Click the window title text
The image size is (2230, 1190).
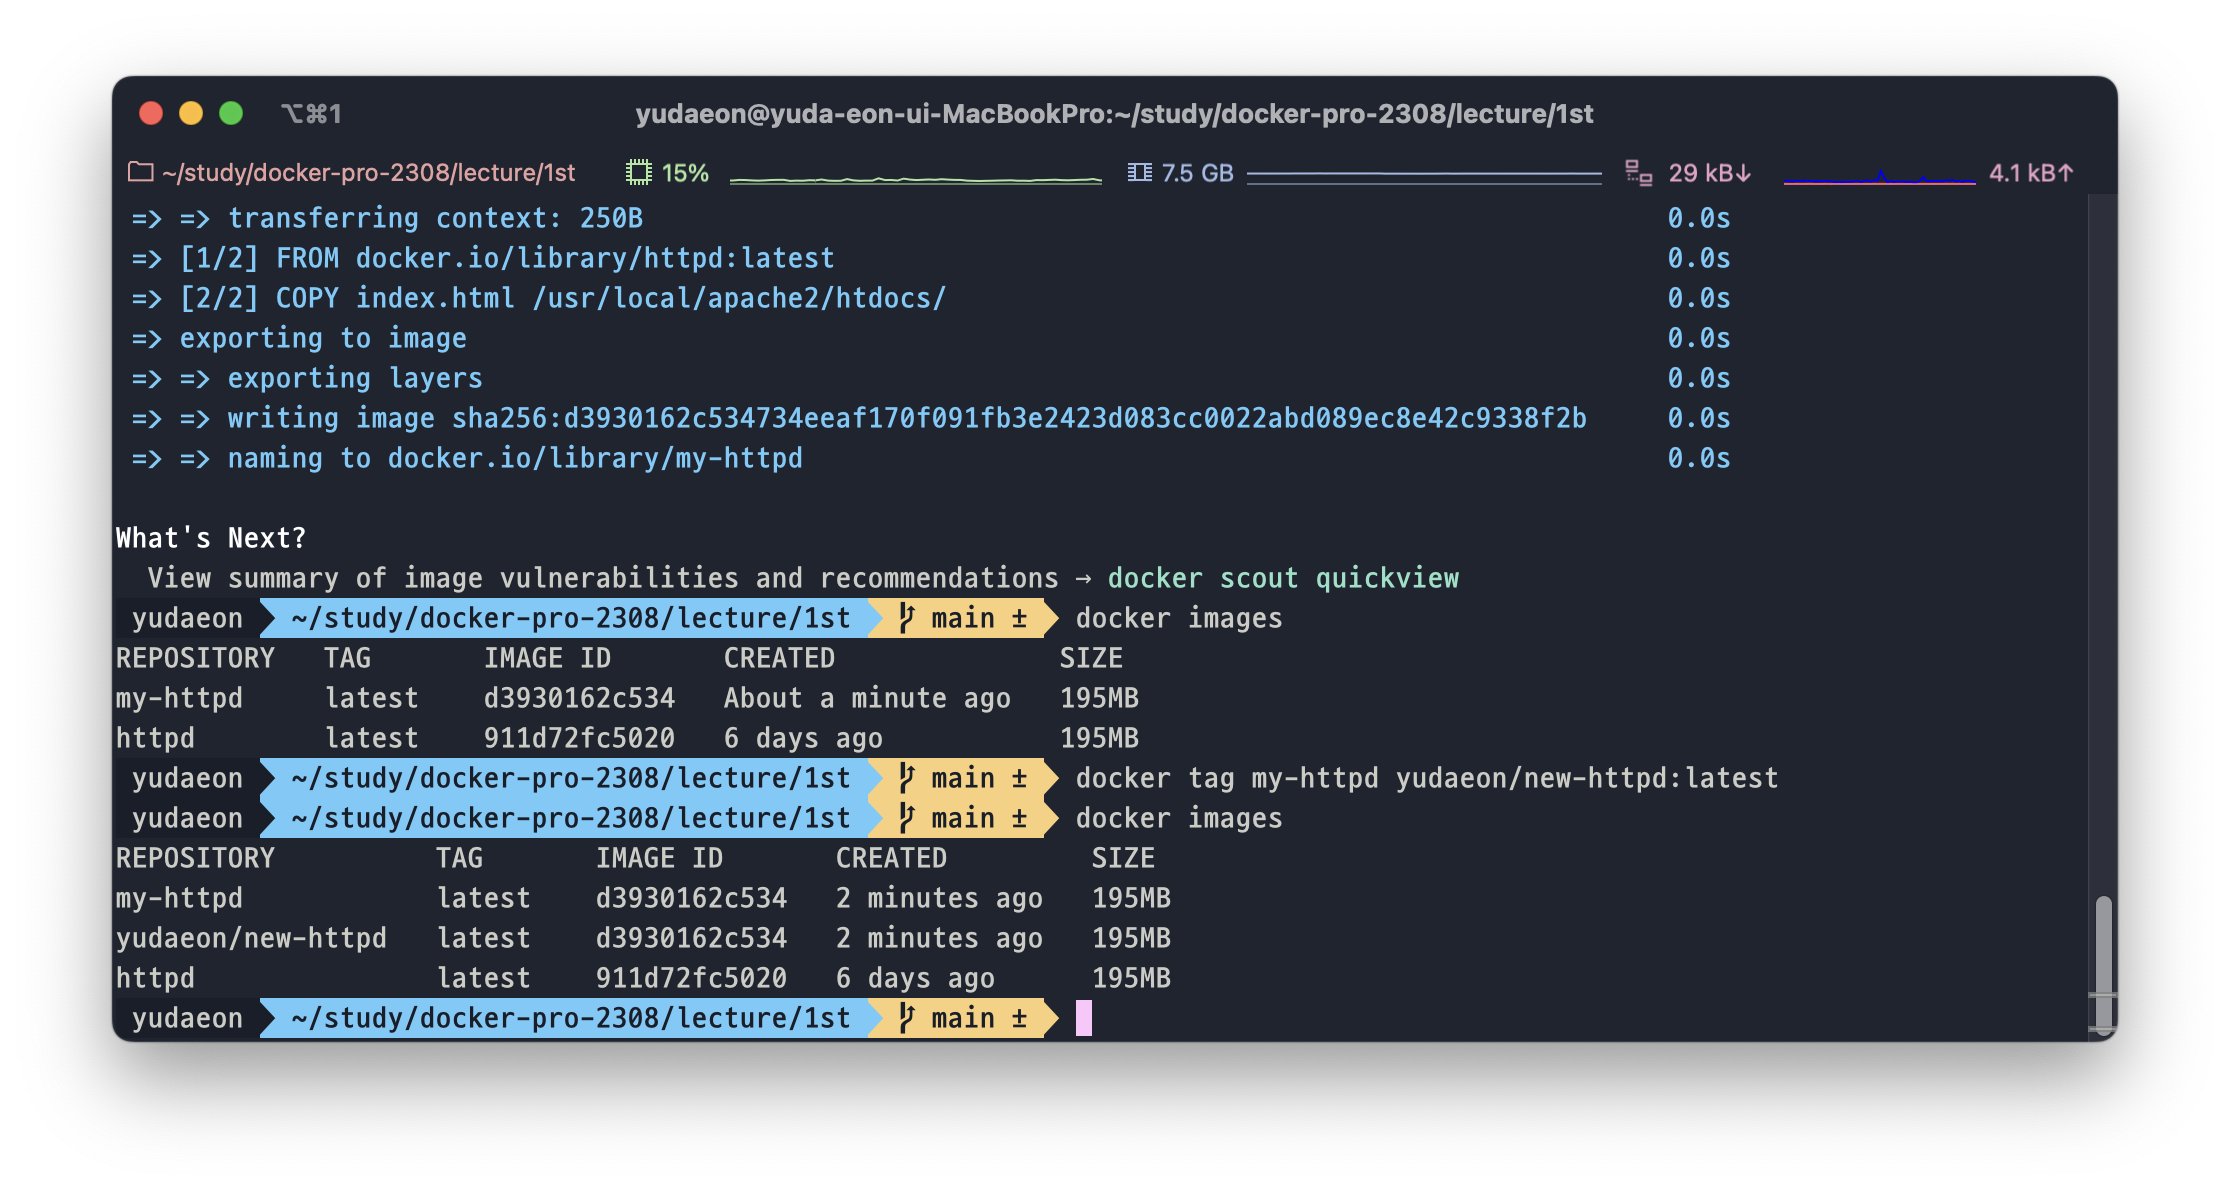(x=1114, y=114)
